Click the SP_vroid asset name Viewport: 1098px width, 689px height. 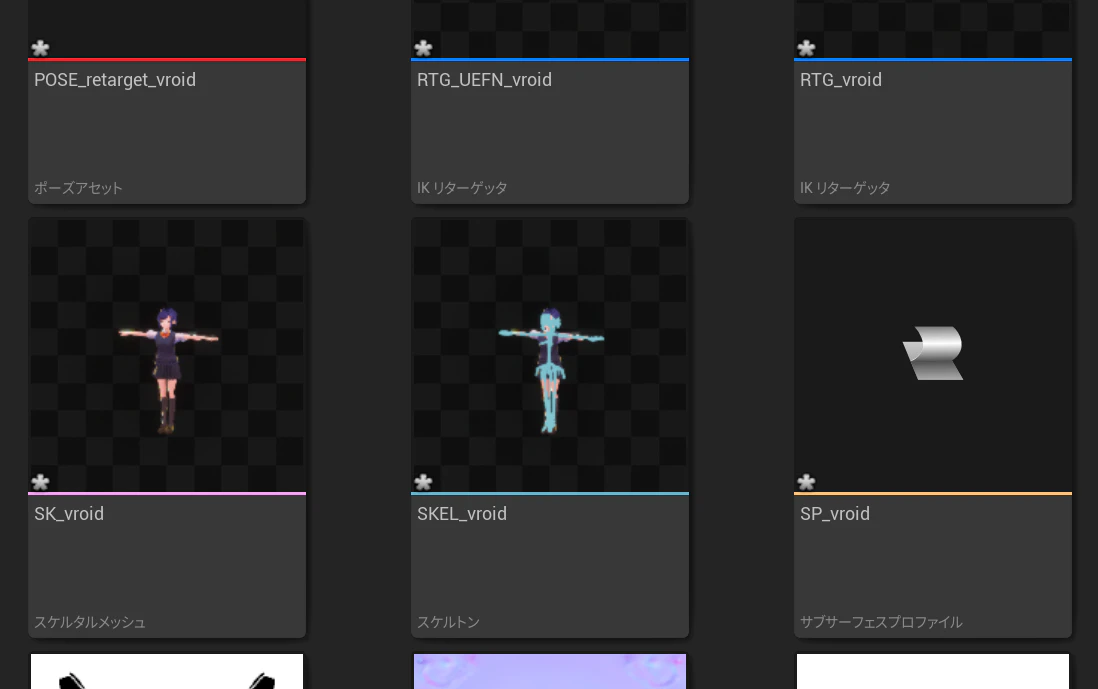[835, 514]
